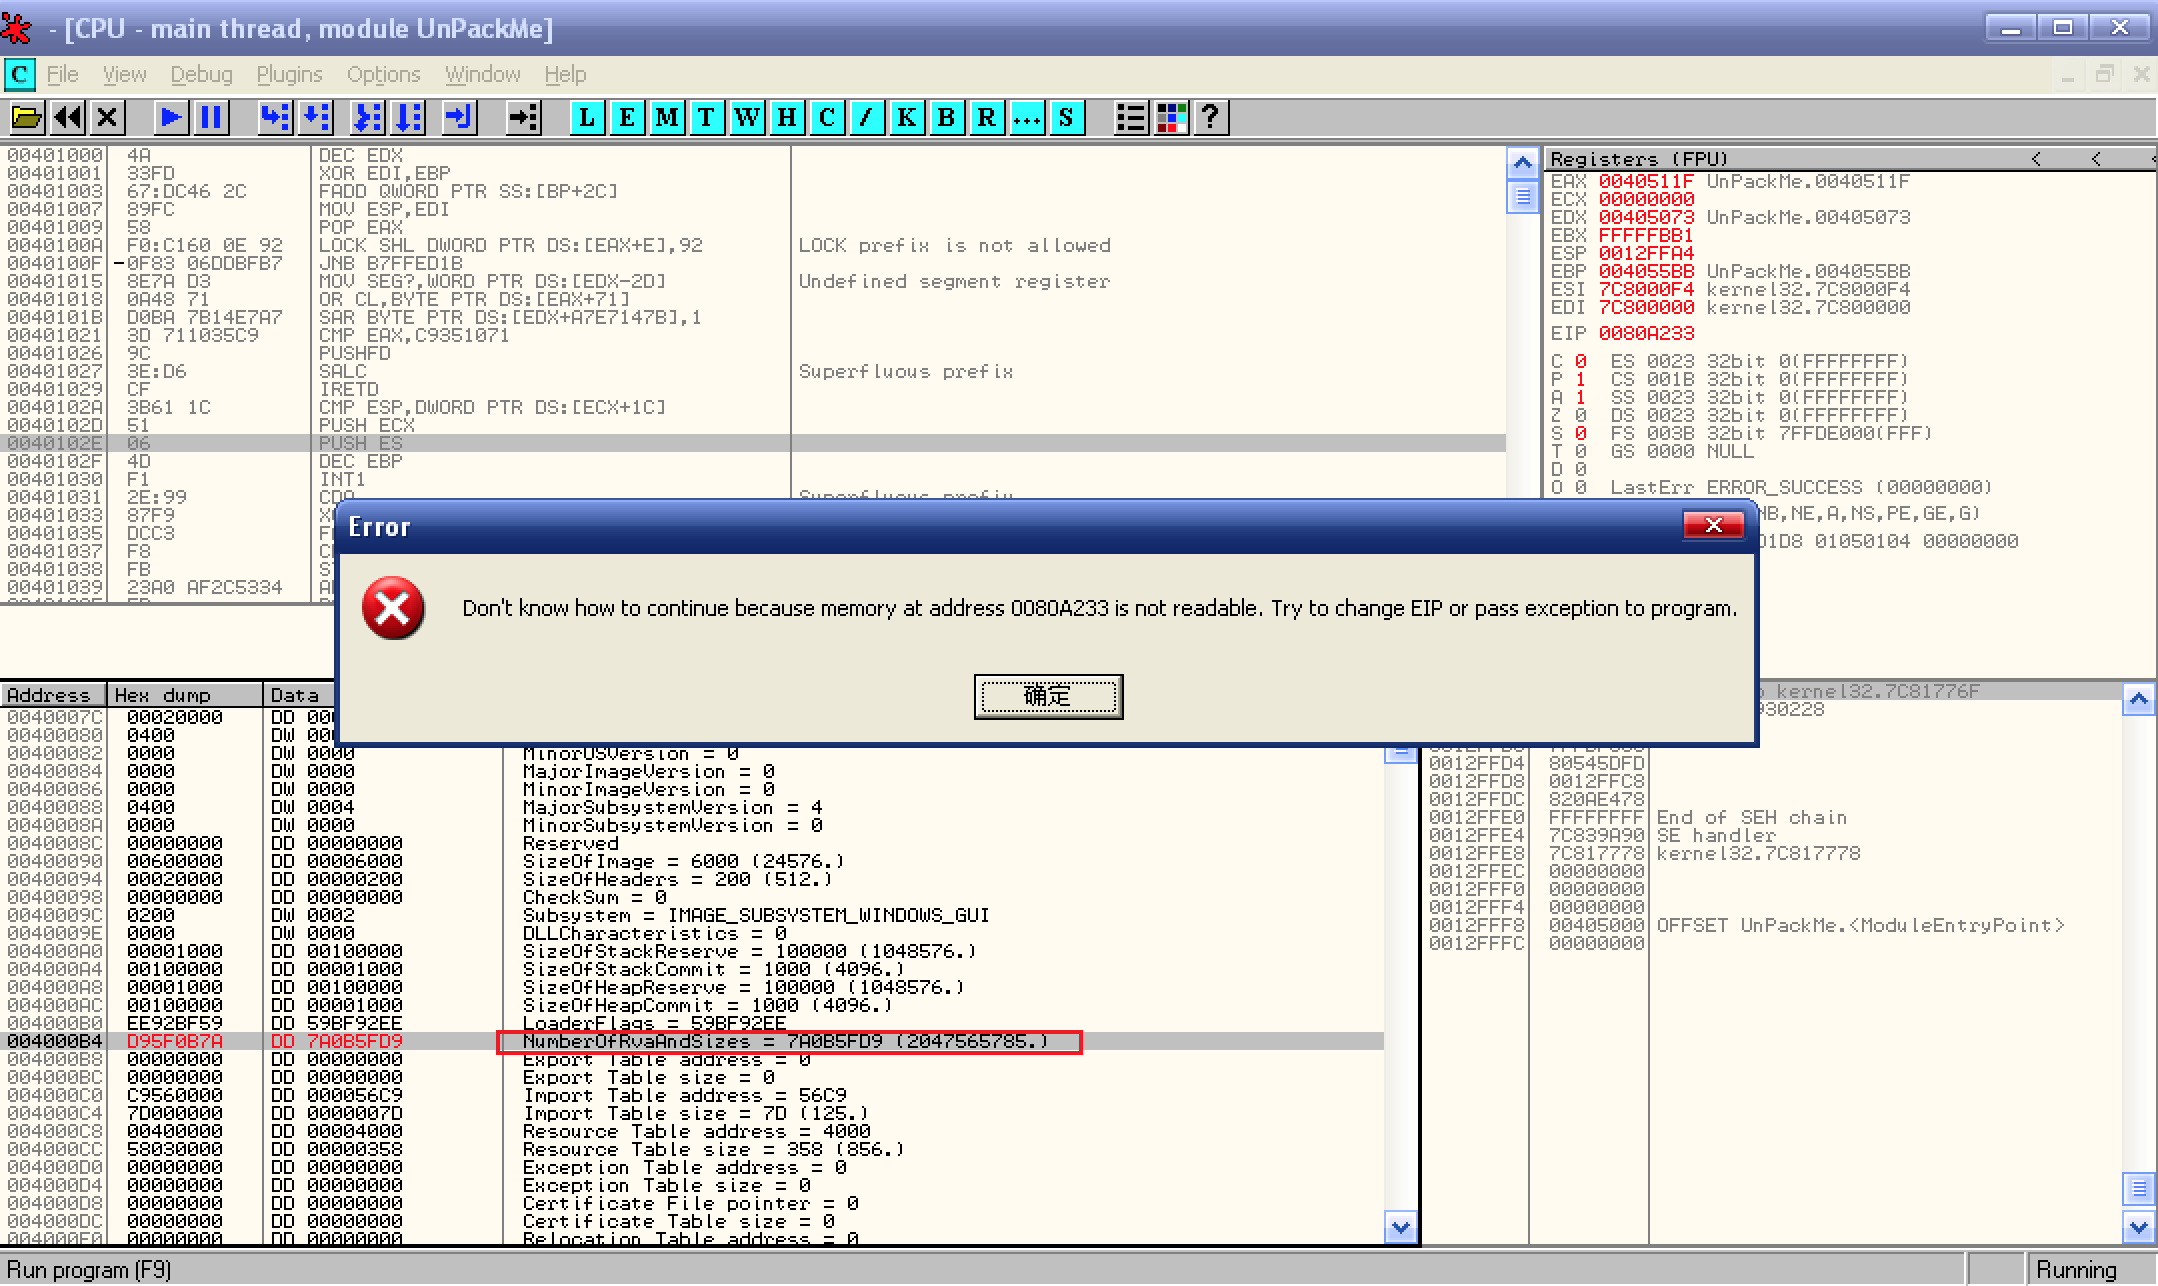Open the Debug menu
The height and width of the screenshot is (1286, 2158).
pyautogui.click(x=201, y=75)
